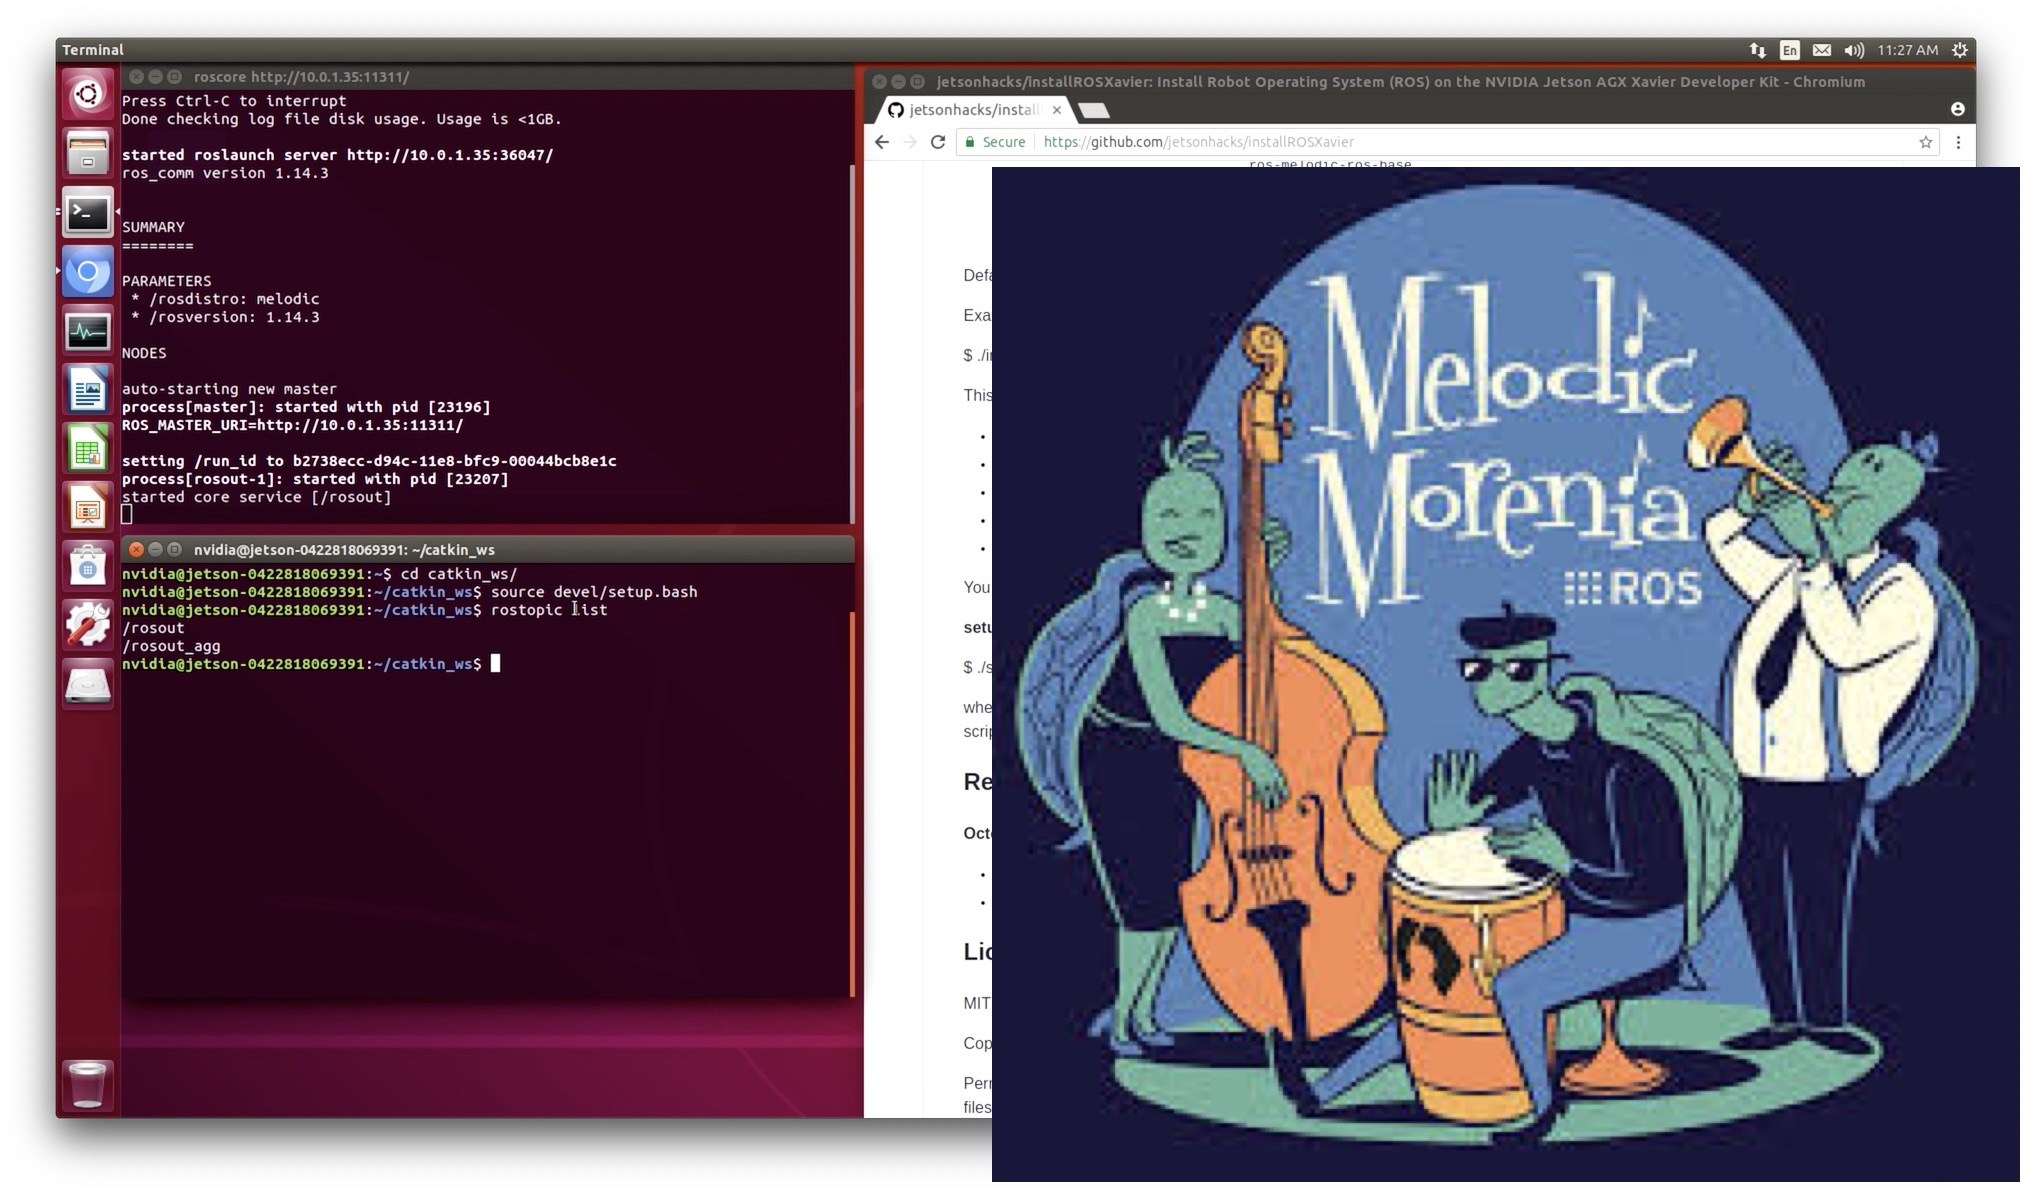Open the sound volume indicator
The height and width of the screenshot is (1192, 2032).
1854,50
